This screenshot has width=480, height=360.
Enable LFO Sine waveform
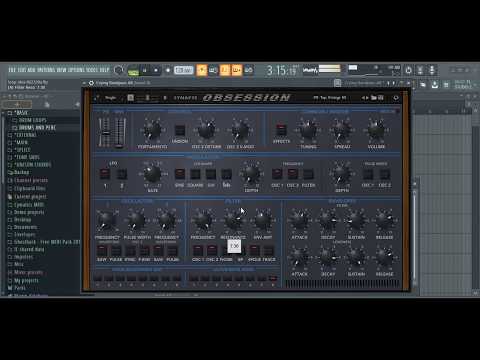pyautogui.click(x=180, y=174)
